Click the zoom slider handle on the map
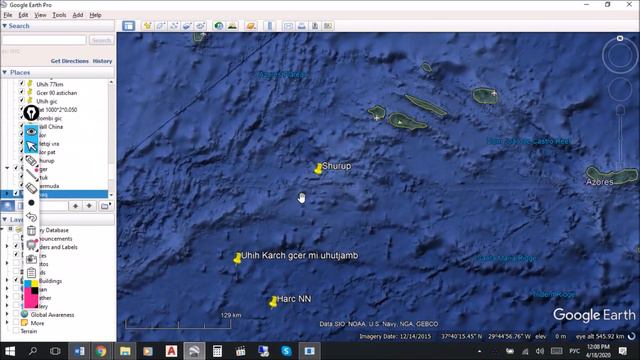 620,109
